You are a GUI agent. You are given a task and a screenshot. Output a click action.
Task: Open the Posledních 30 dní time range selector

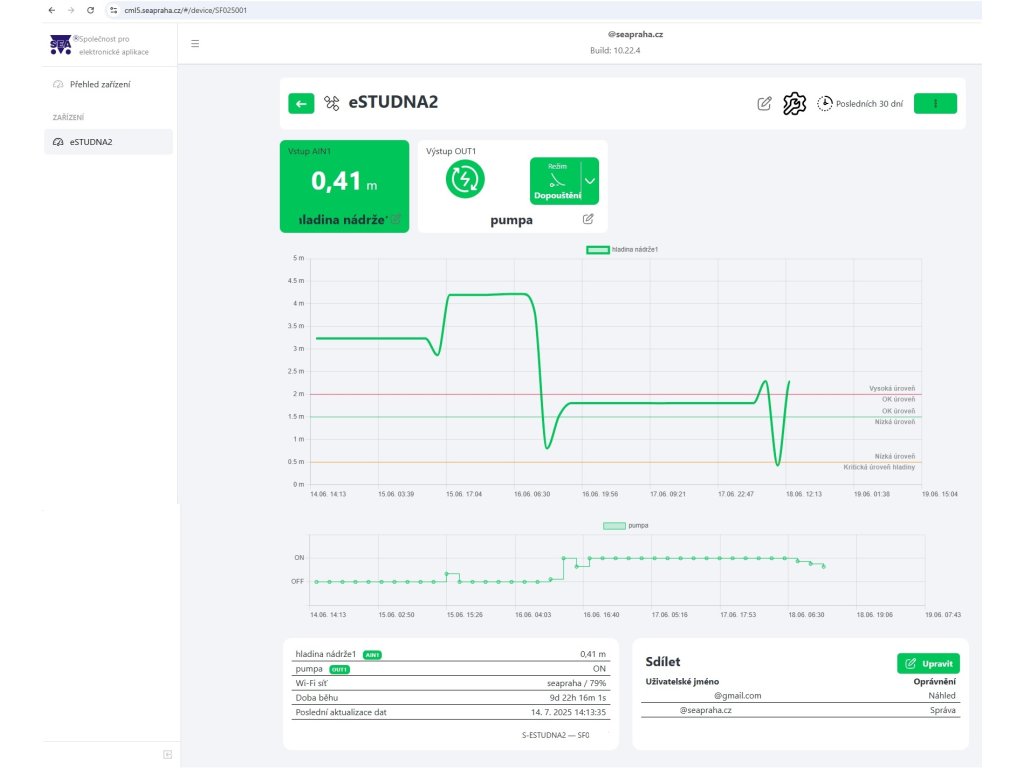click(x=860, y=103)
